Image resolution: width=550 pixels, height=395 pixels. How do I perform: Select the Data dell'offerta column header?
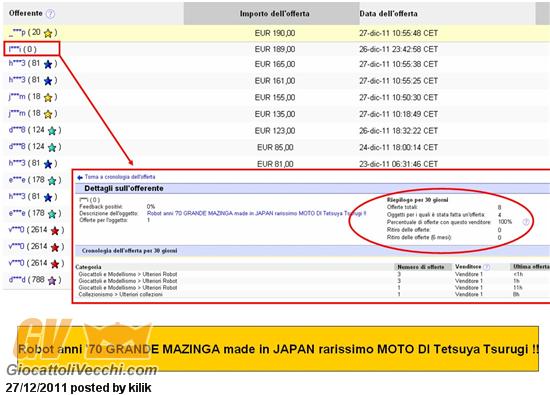pos(388,14)
